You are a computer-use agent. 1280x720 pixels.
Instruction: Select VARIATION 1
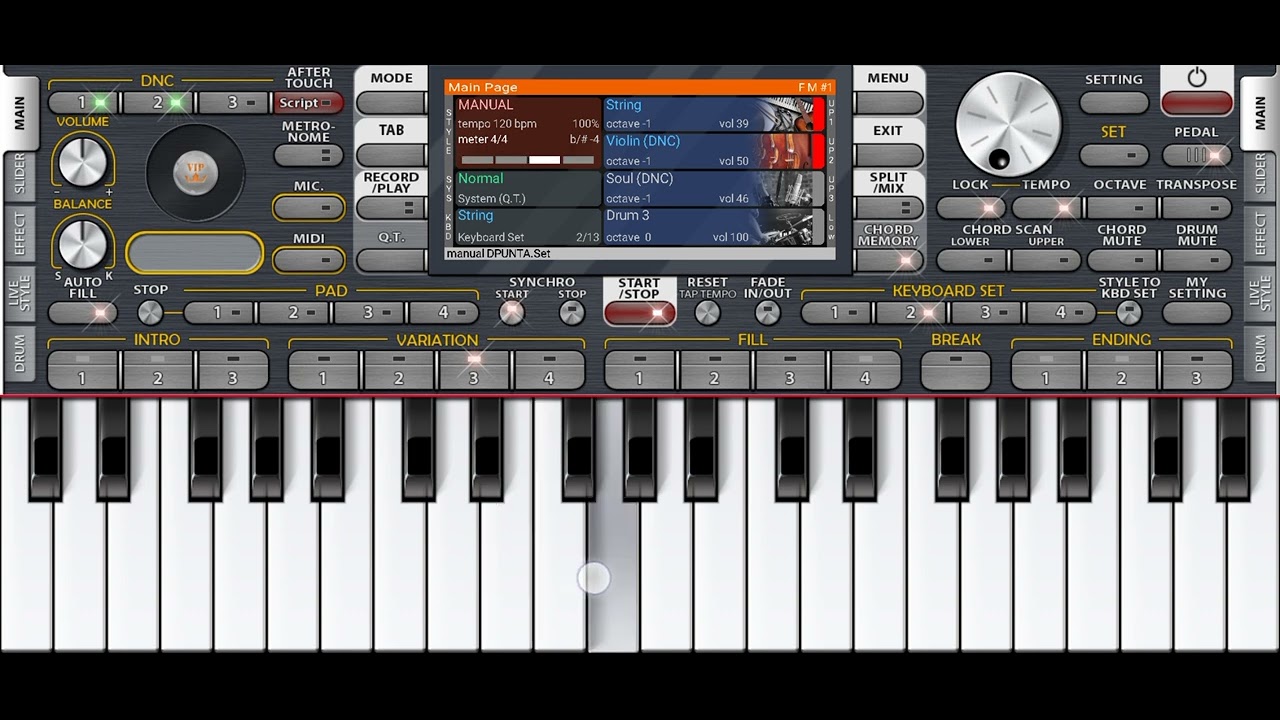pos(323,370)
